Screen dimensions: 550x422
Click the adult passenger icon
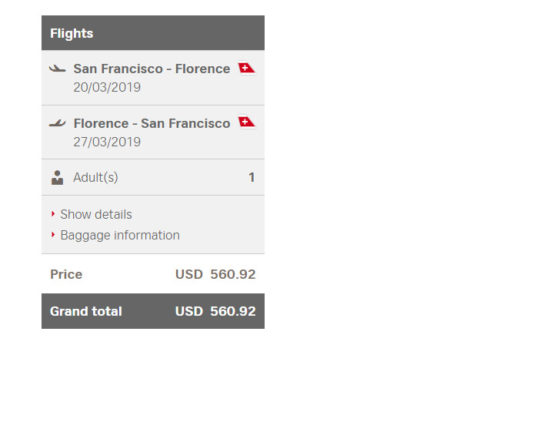57,177
